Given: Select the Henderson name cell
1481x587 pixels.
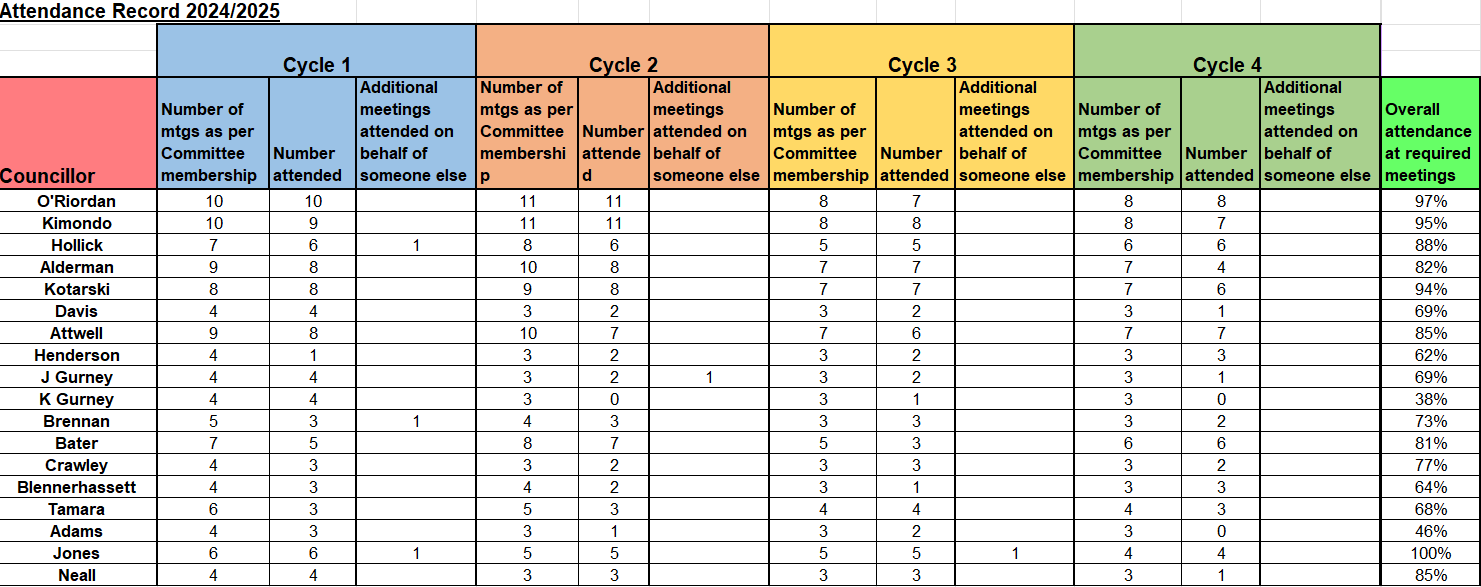Looking at the screenshot, I should pos(78,355).
